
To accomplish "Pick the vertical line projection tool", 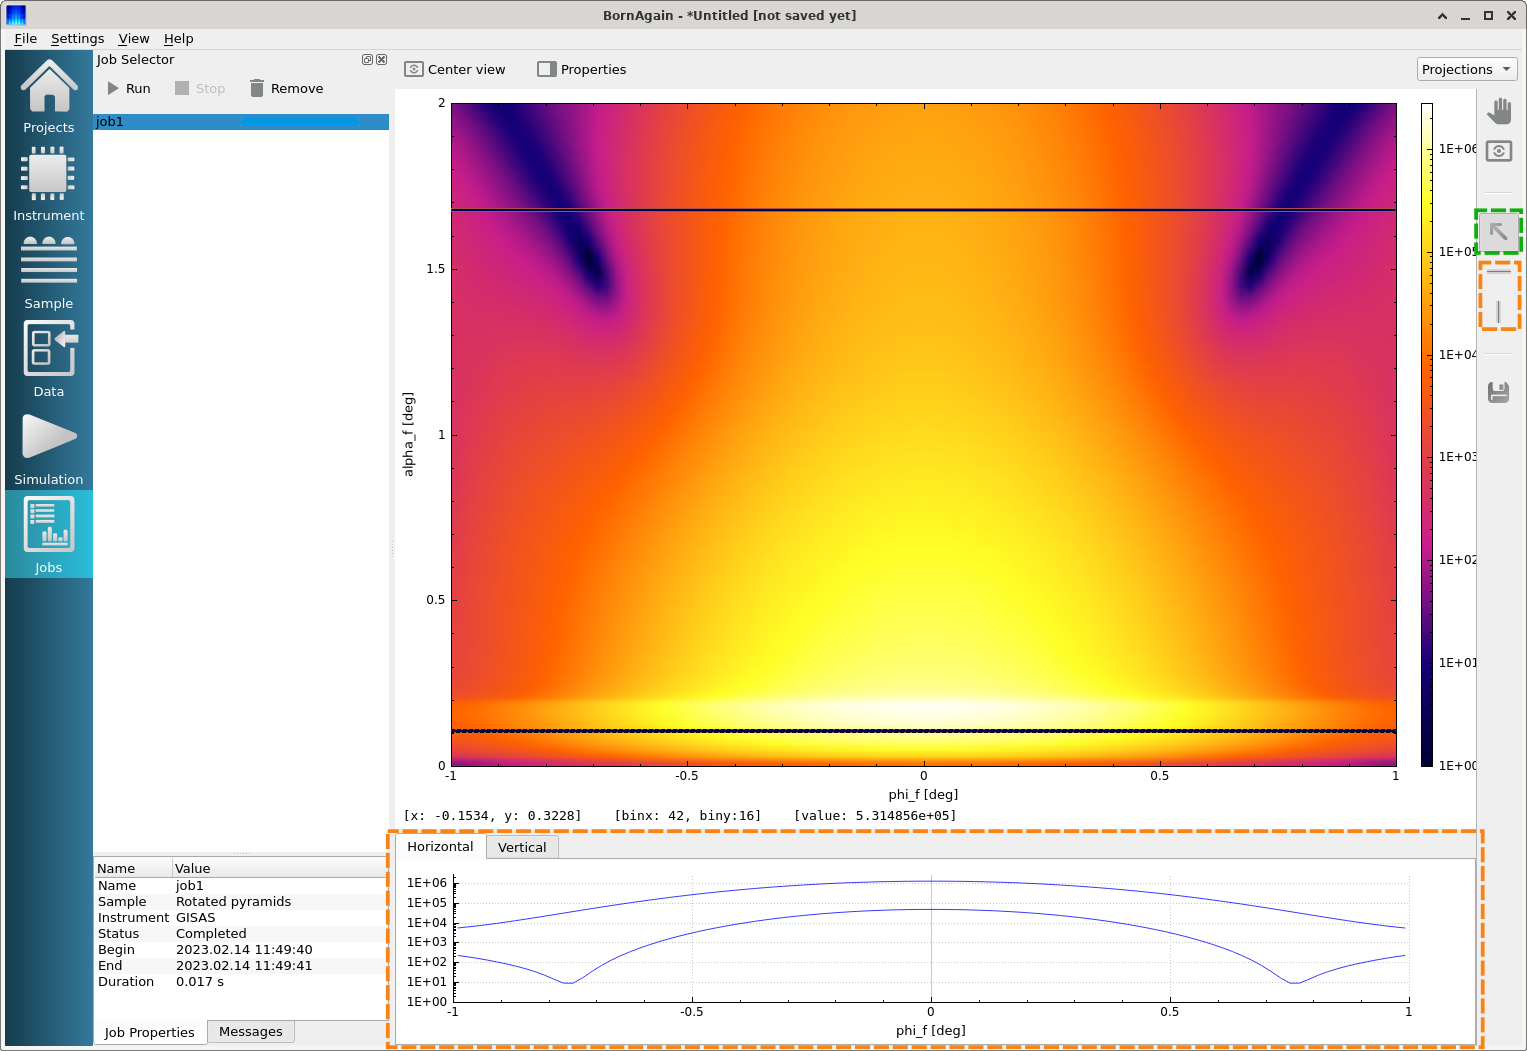I will pos(1498,312).
